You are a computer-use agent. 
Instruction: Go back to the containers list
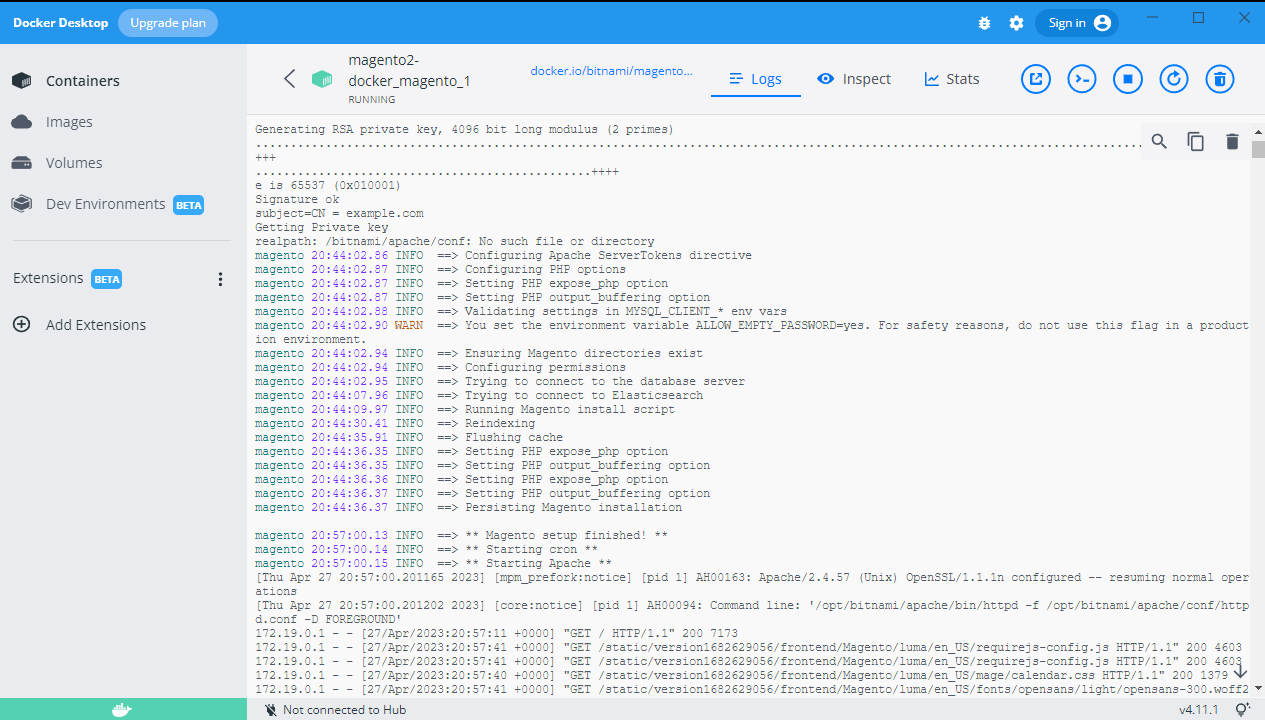tap(289, 78)
